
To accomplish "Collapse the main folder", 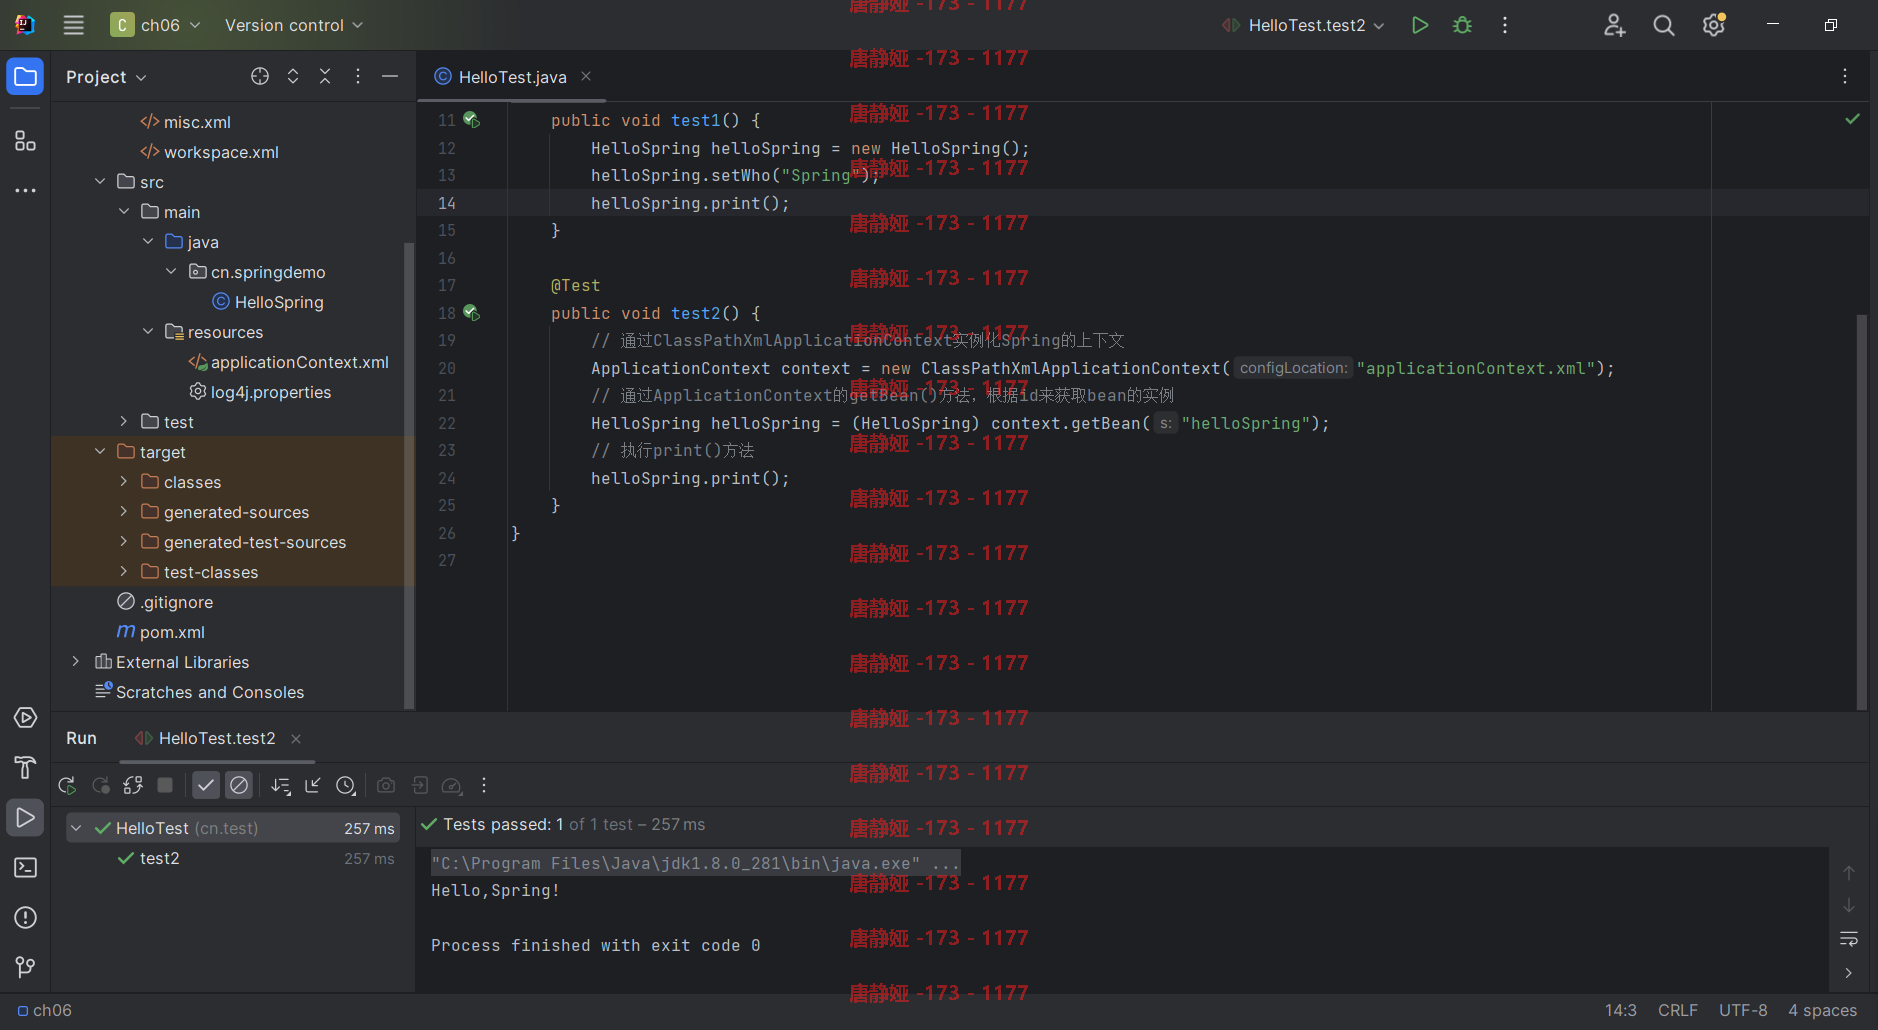I will point(124,212).
